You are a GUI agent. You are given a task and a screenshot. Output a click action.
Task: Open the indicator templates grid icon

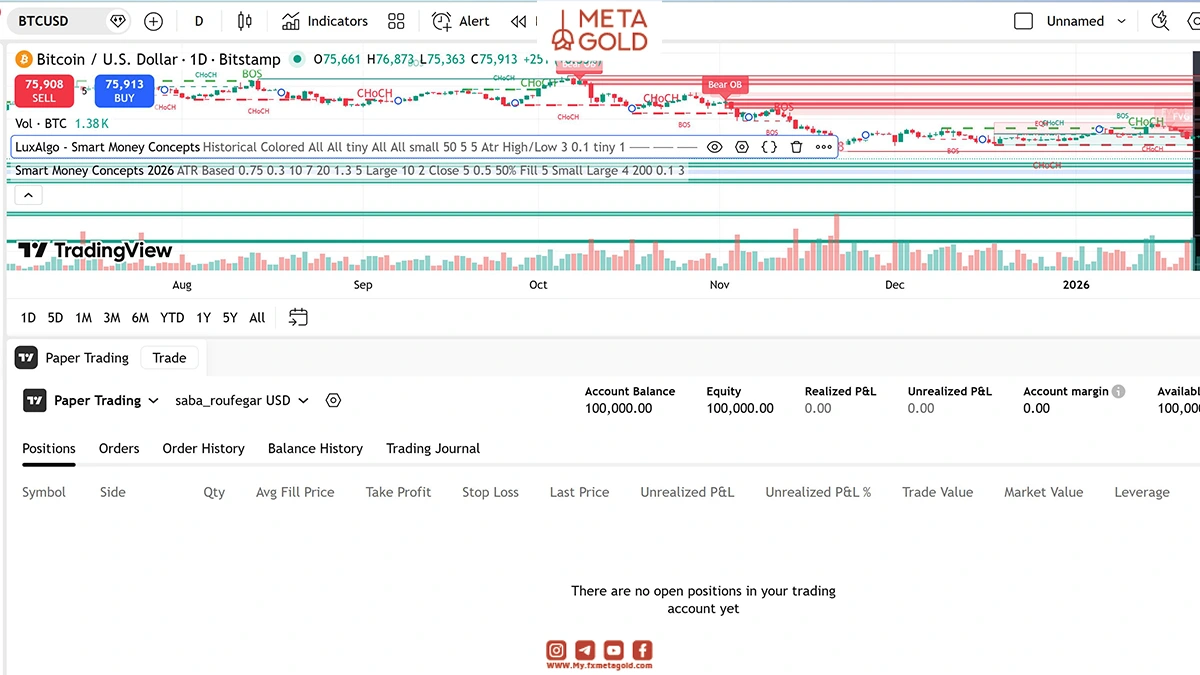tap(396, 21)
